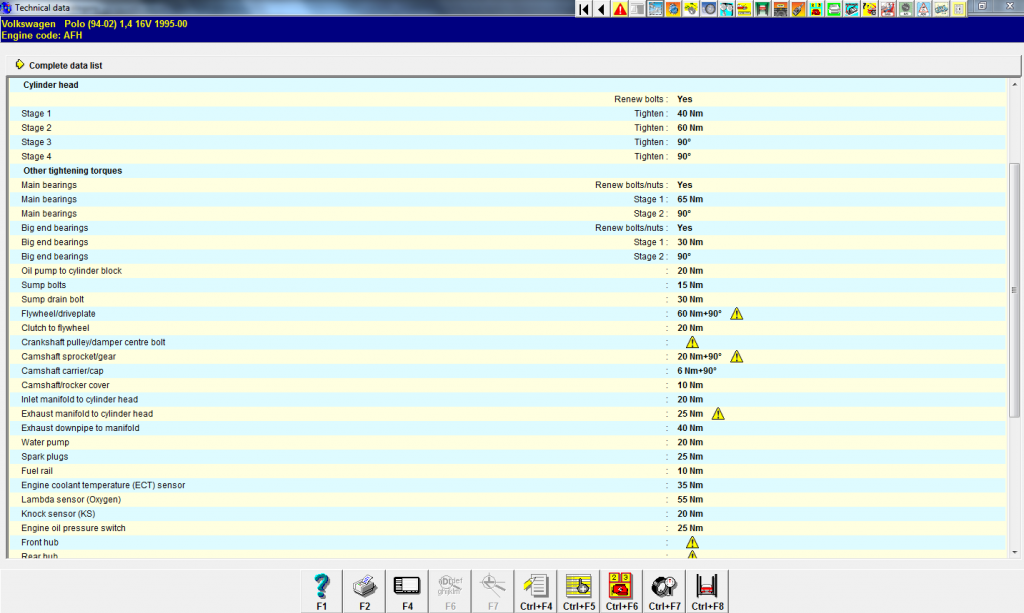1024x613 pixels.
Task: Click the Ctrl+F8 vehicle lift button
Action: click(707, 589)
